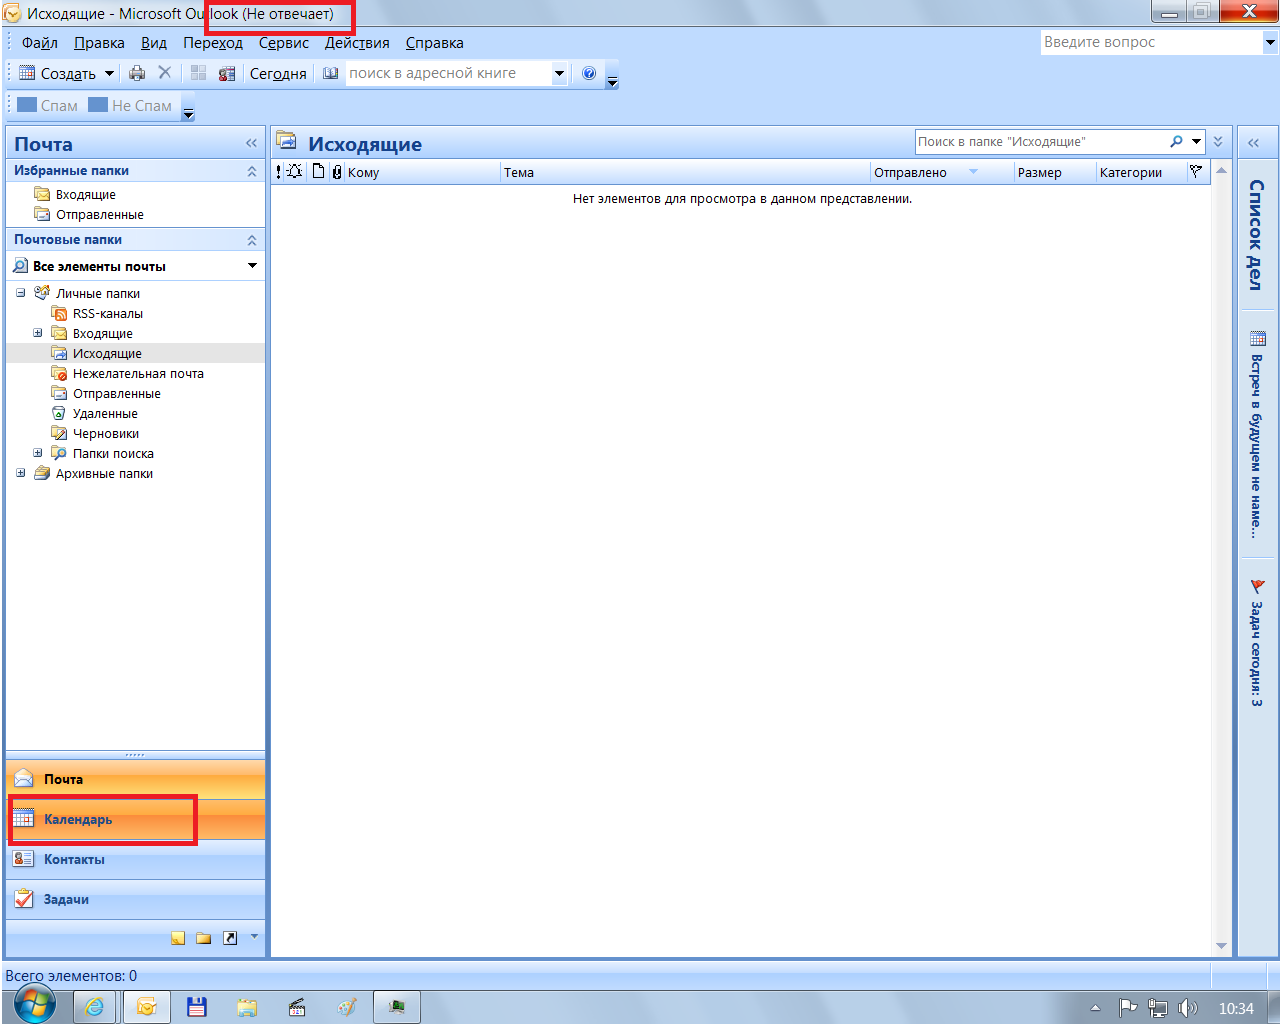Expand the Входящие folder tree node
Image resolution: width=1280 pixels, height=1024 pixels.
[x=38, y=333]
